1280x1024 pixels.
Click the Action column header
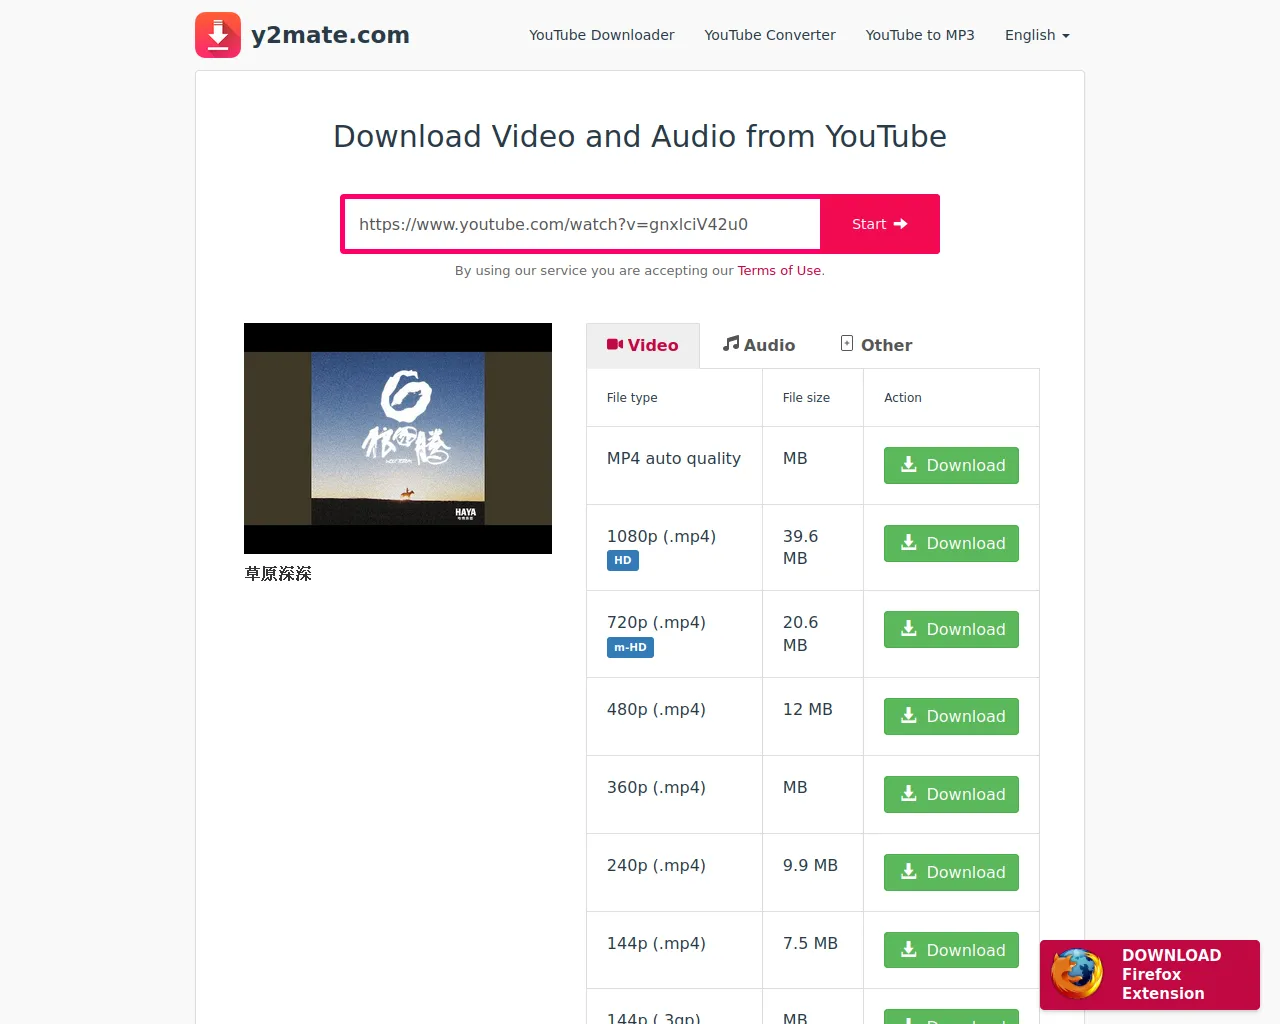pos(903,397)
